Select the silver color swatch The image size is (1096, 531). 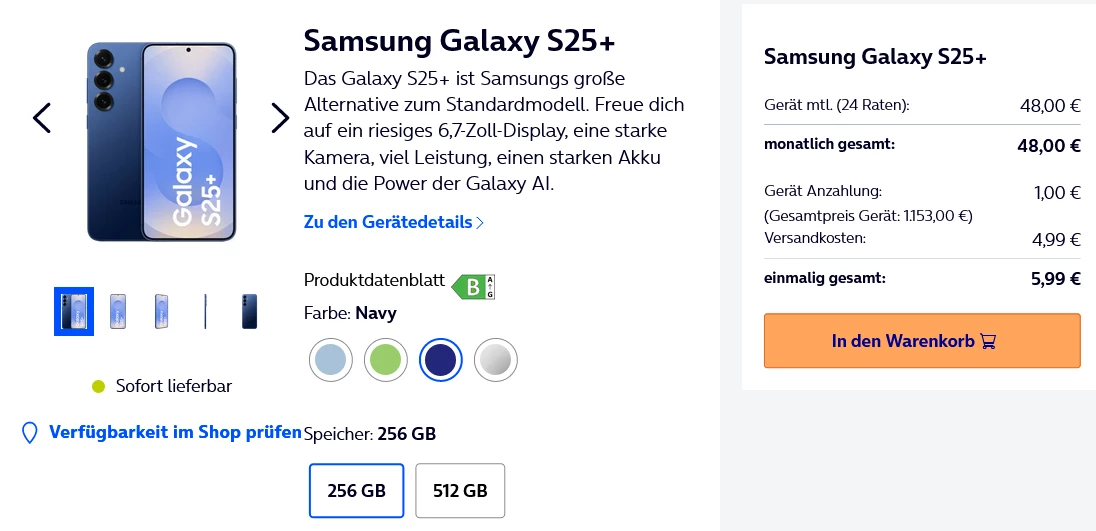[x=494, y=360]
